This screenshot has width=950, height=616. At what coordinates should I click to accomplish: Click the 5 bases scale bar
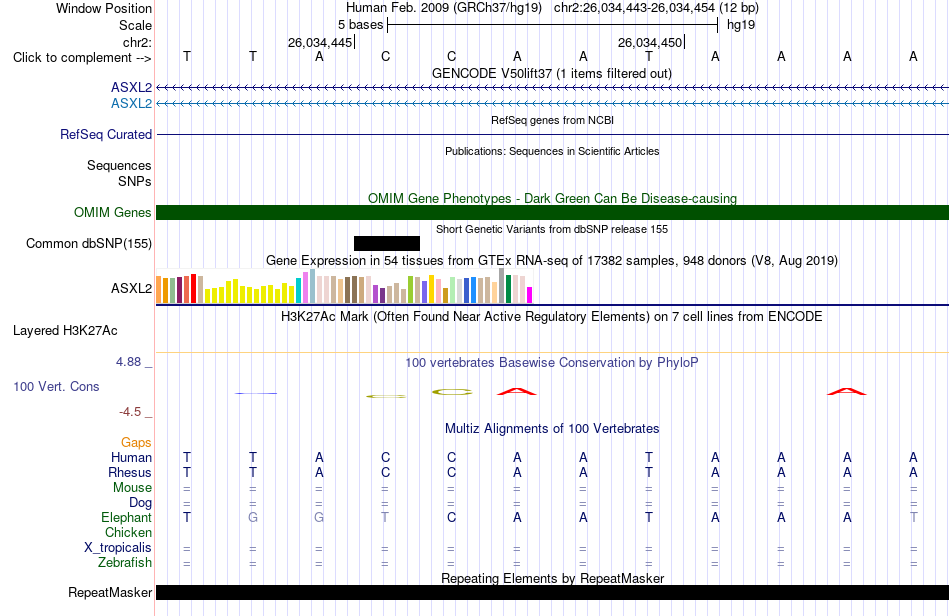point(553,25)
